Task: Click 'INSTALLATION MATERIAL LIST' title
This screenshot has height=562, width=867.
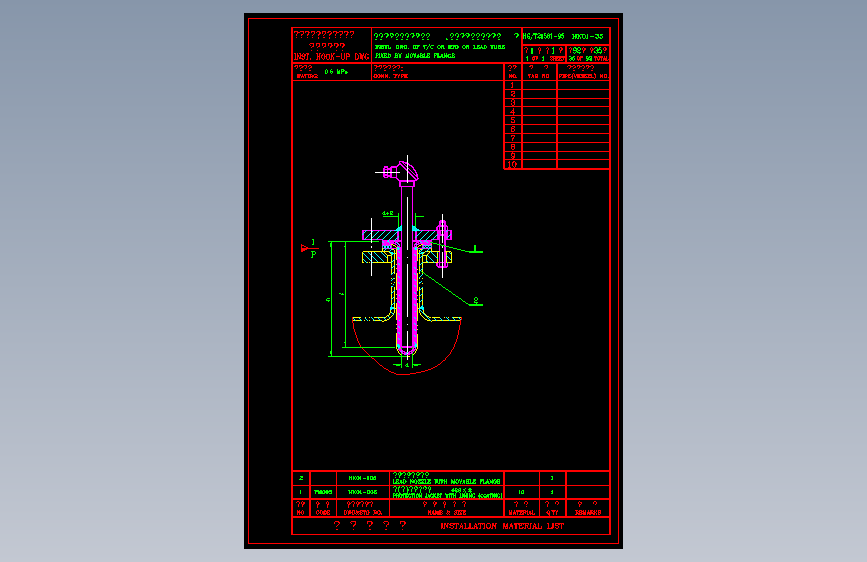Action: [x=502, y=526]
